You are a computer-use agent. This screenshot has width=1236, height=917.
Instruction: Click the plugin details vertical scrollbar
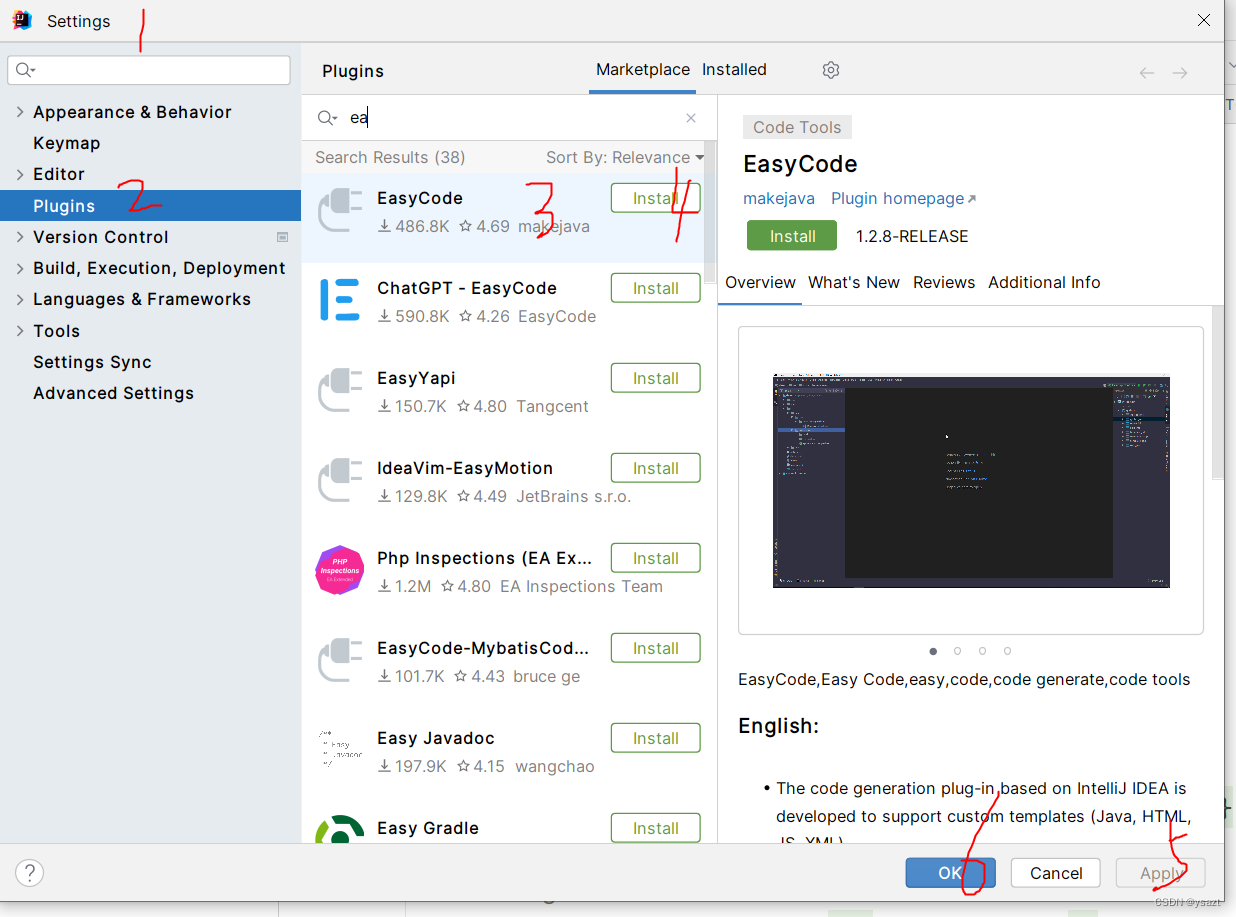(x=1217, y=395)
